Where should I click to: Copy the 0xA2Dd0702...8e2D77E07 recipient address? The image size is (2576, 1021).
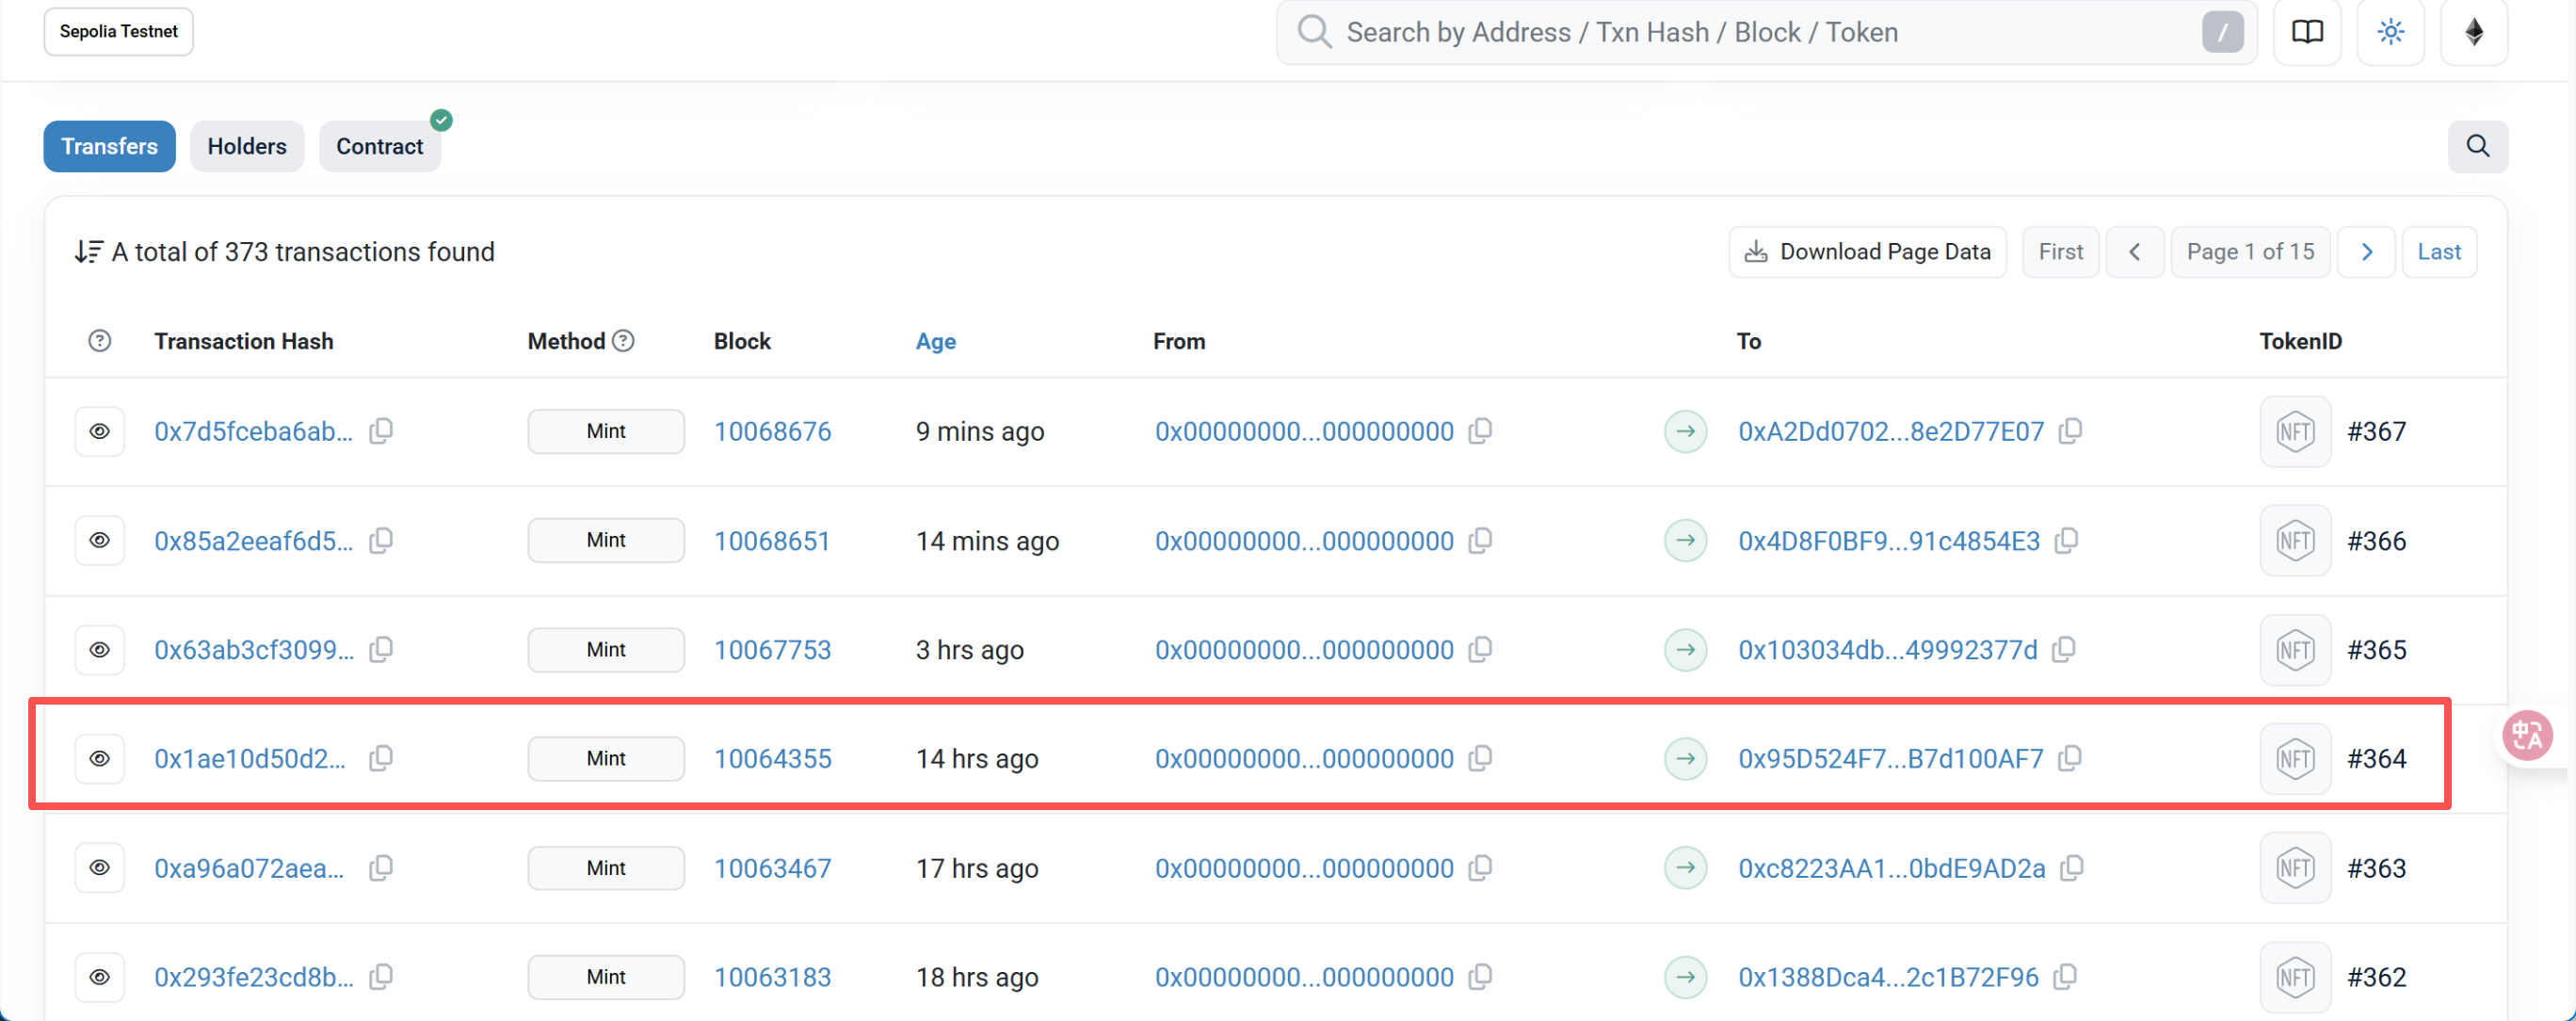click(x=2071, y=431)
